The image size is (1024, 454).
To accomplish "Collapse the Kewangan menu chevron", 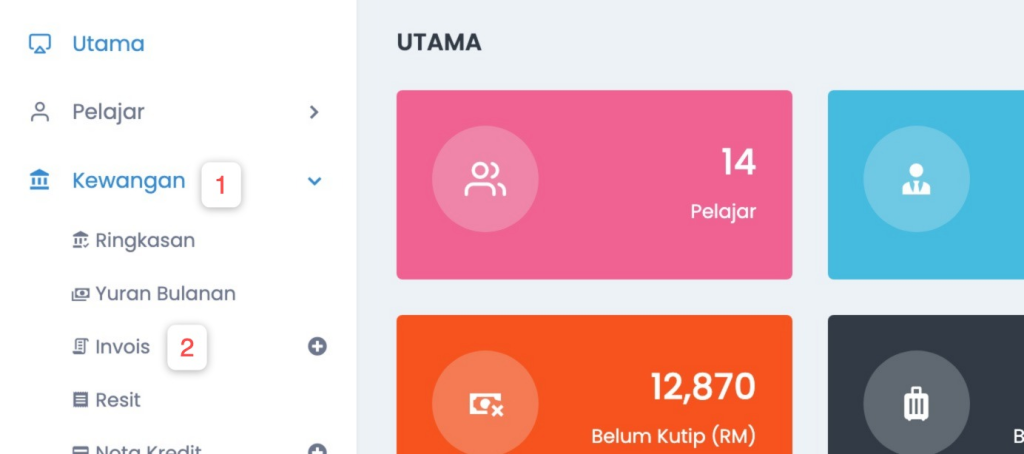I will [x=315, y=181].
